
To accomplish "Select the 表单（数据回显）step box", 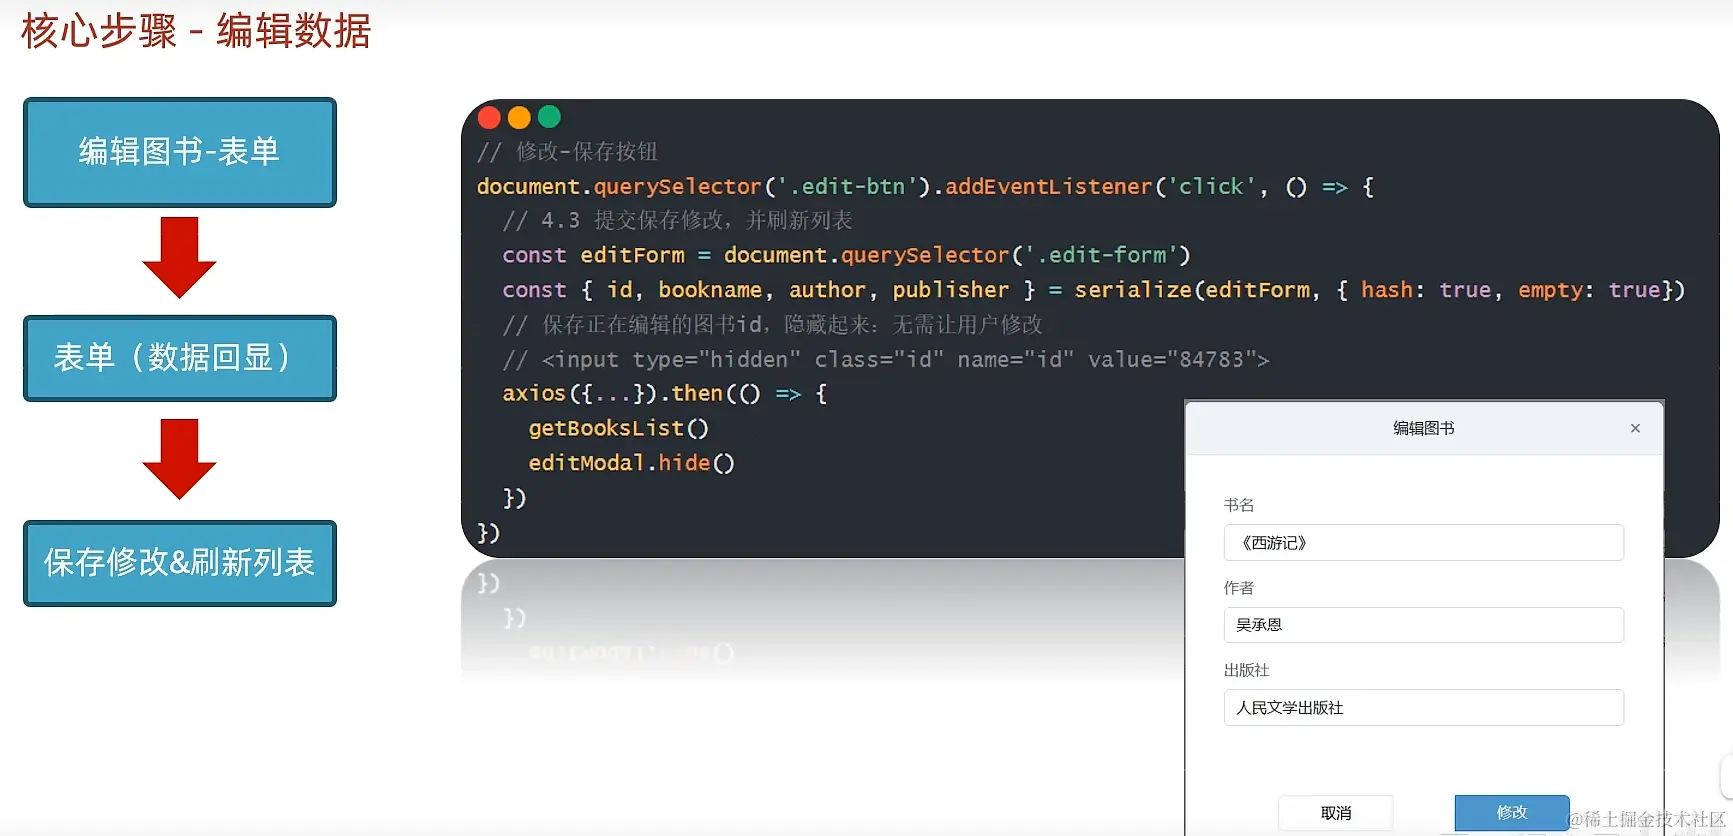I will click(x=180, y=358).
